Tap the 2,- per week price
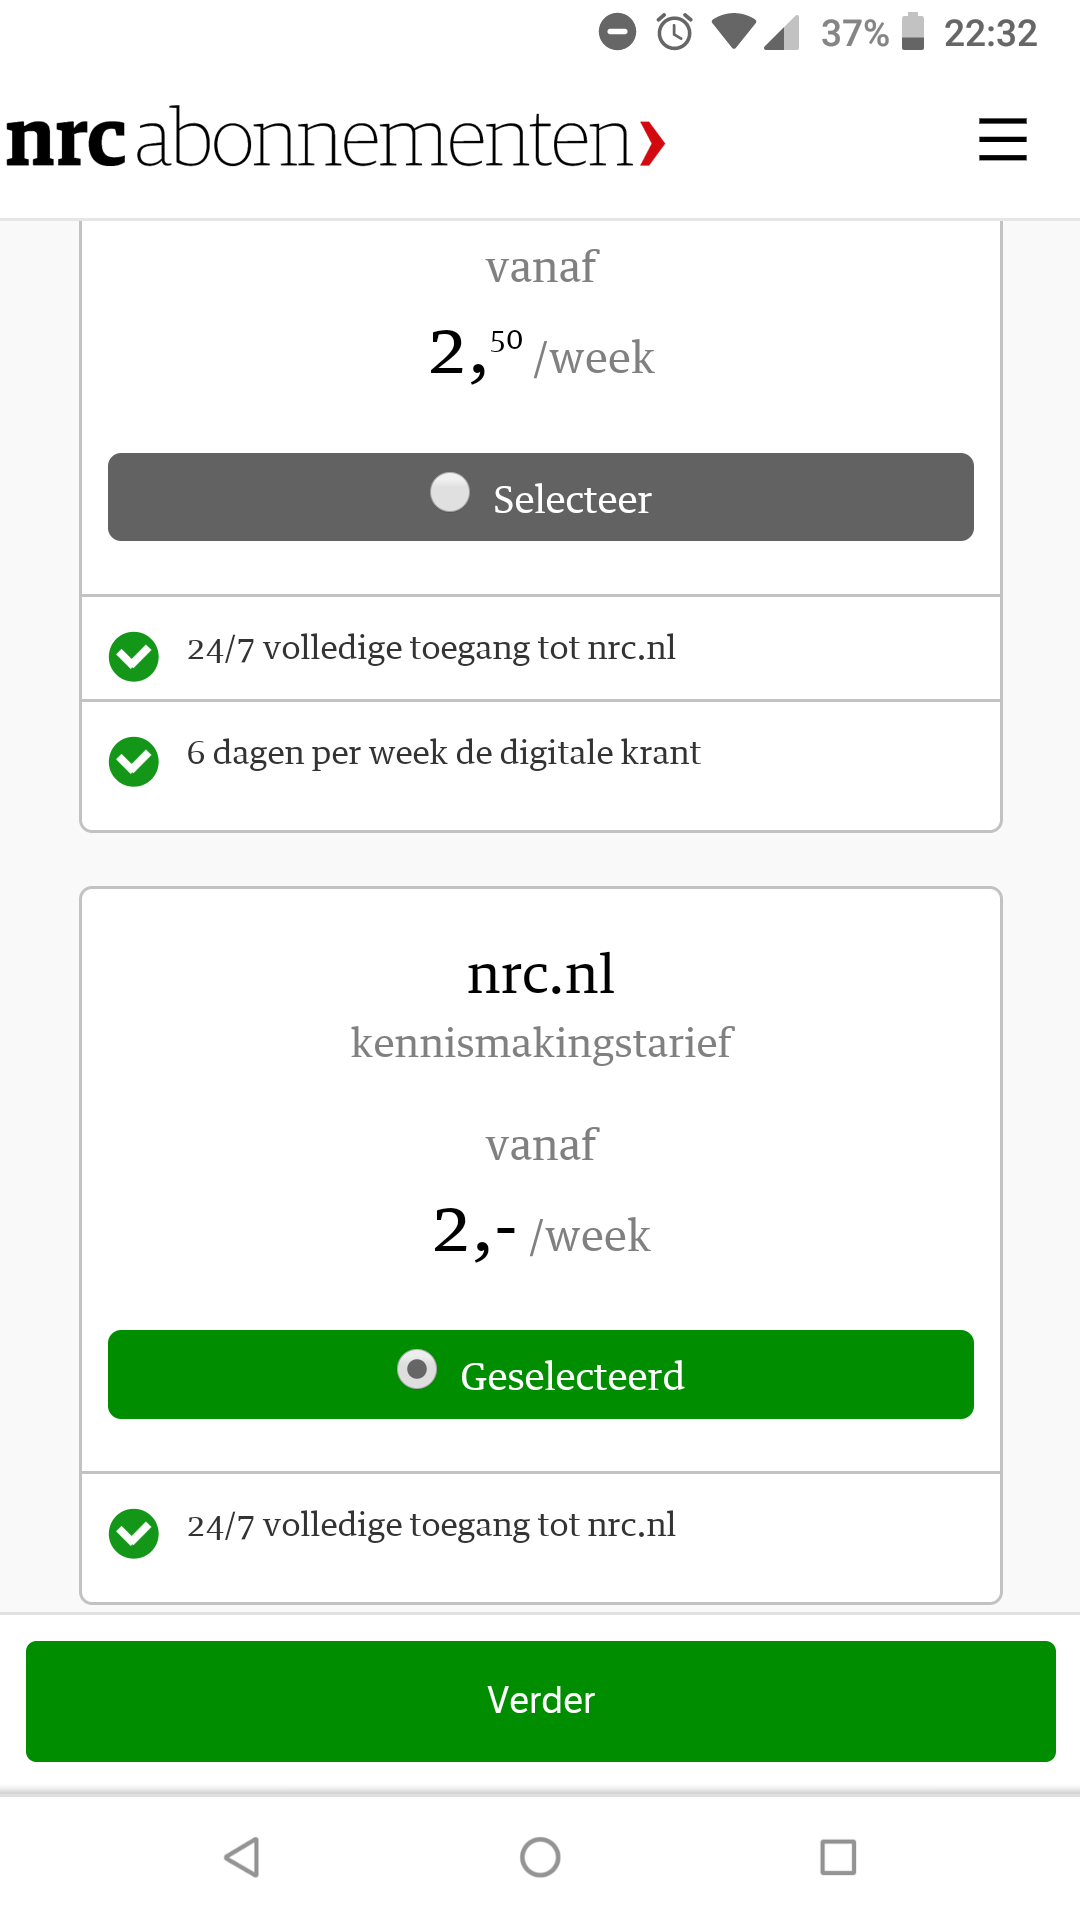1080x1920 pixels. tap(541, 1232)
